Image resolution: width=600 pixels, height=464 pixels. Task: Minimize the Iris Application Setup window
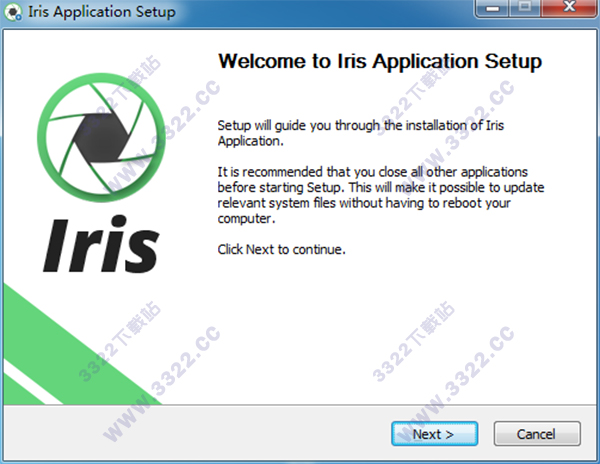click(x=491, y=8)
